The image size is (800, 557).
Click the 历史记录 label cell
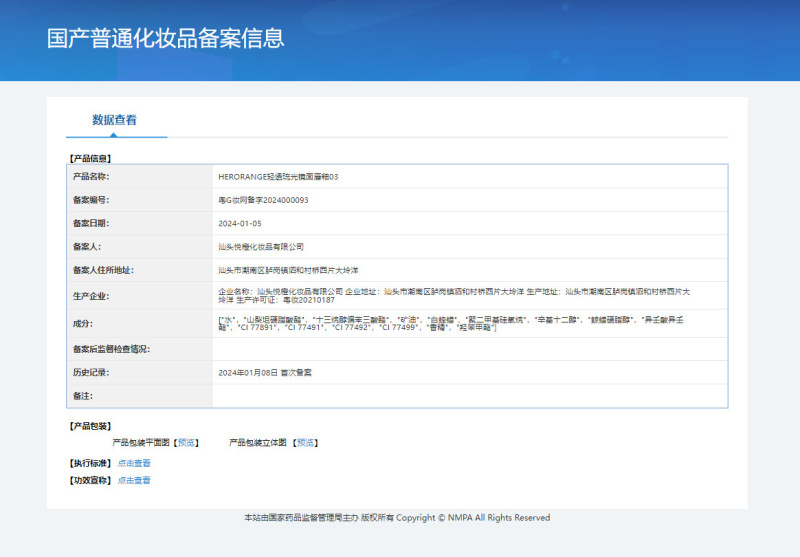click(140, 373)
